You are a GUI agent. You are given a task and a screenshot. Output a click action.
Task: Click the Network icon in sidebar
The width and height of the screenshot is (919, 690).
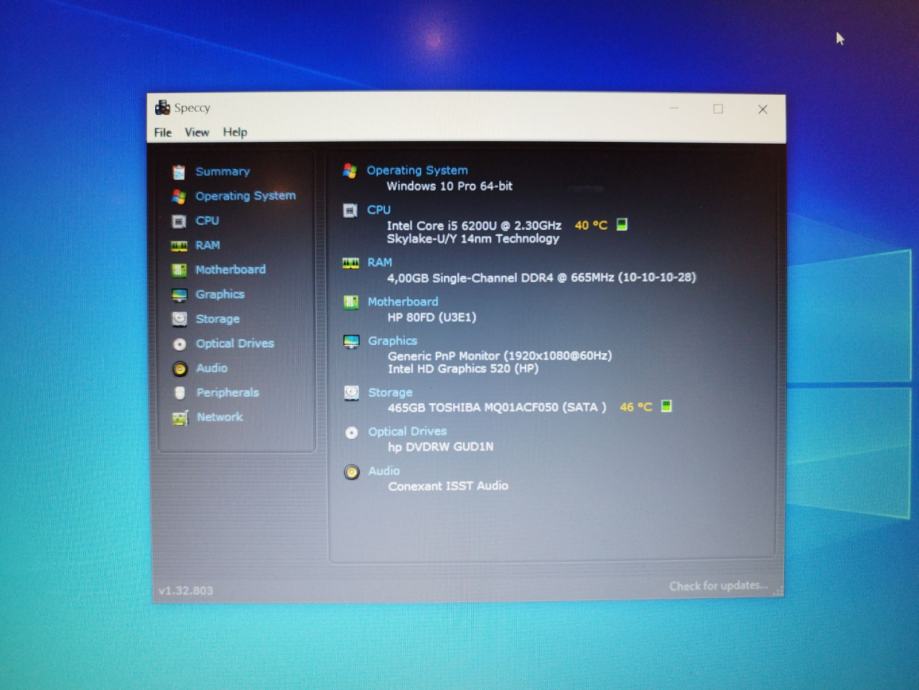(180, 417)
